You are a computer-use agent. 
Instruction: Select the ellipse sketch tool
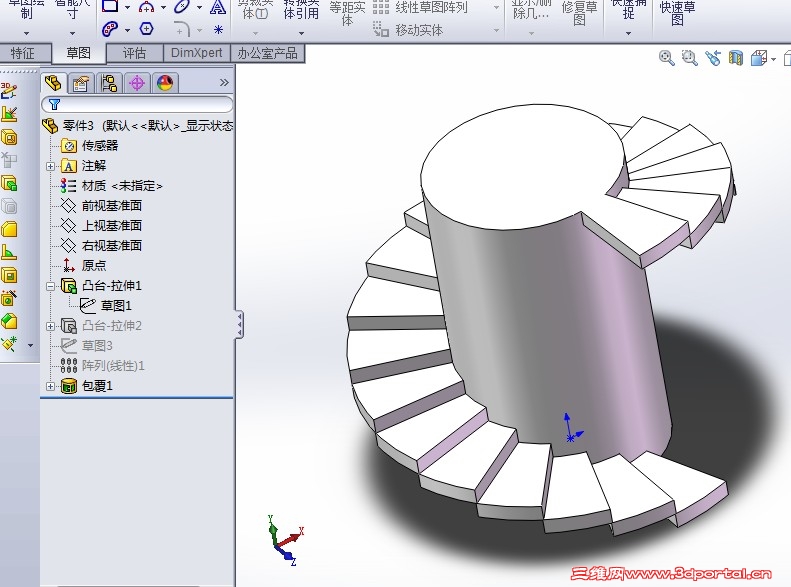182,7
